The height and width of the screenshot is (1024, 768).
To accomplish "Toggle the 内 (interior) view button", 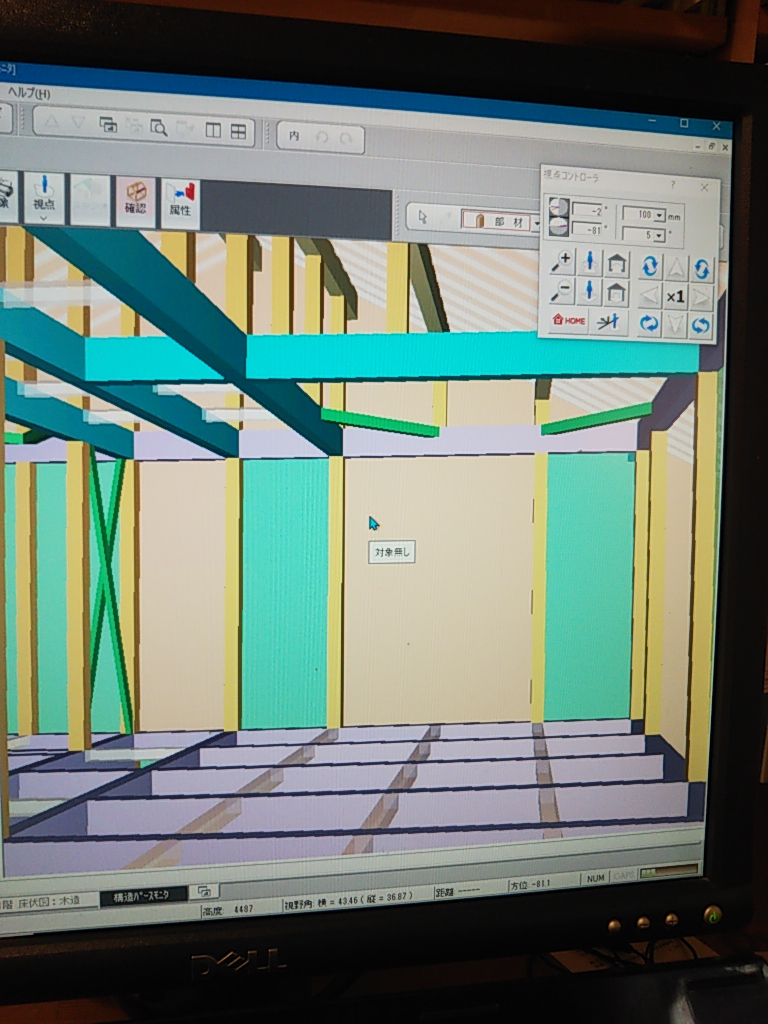I will [x=294, y=136].
